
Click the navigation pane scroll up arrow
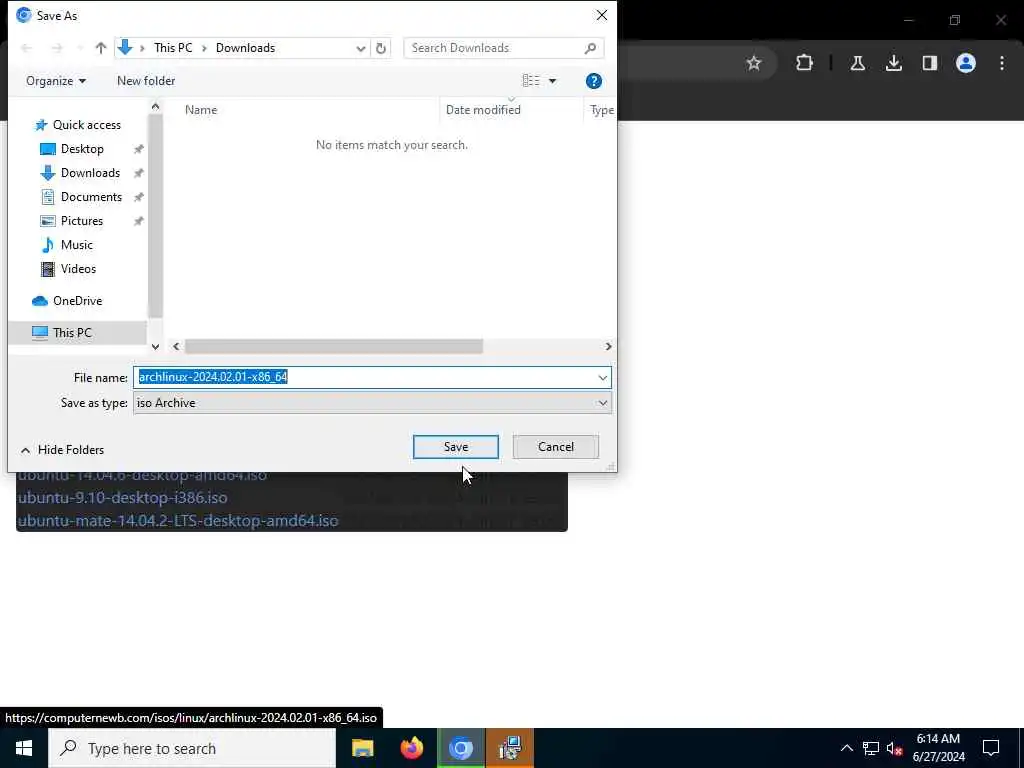pyautogui.click(x=155, y=106)
